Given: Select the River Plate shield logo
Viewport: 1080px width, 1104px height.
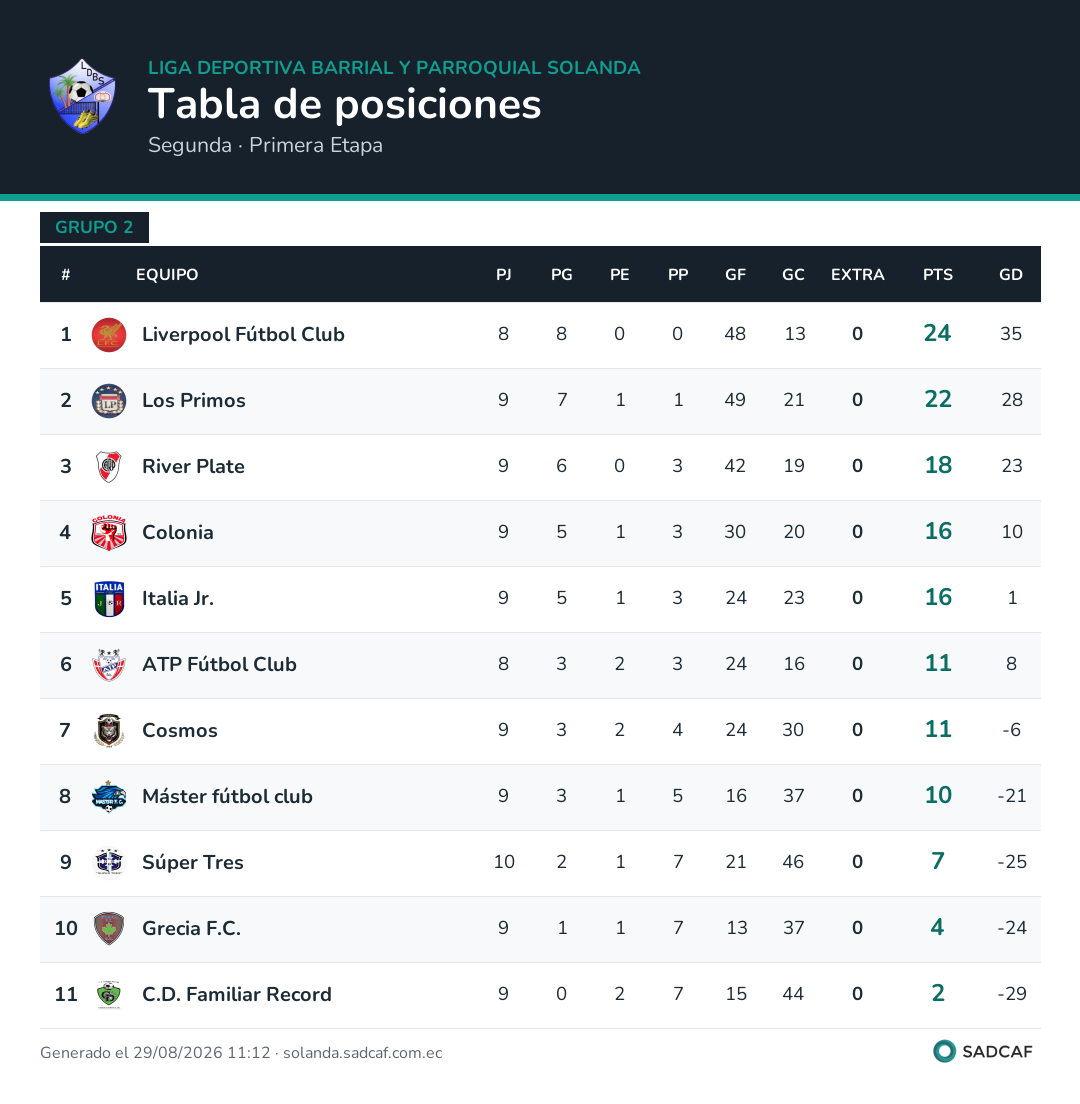Looking at the screenshot, I should pyautogui.click(x=109, y=466).
